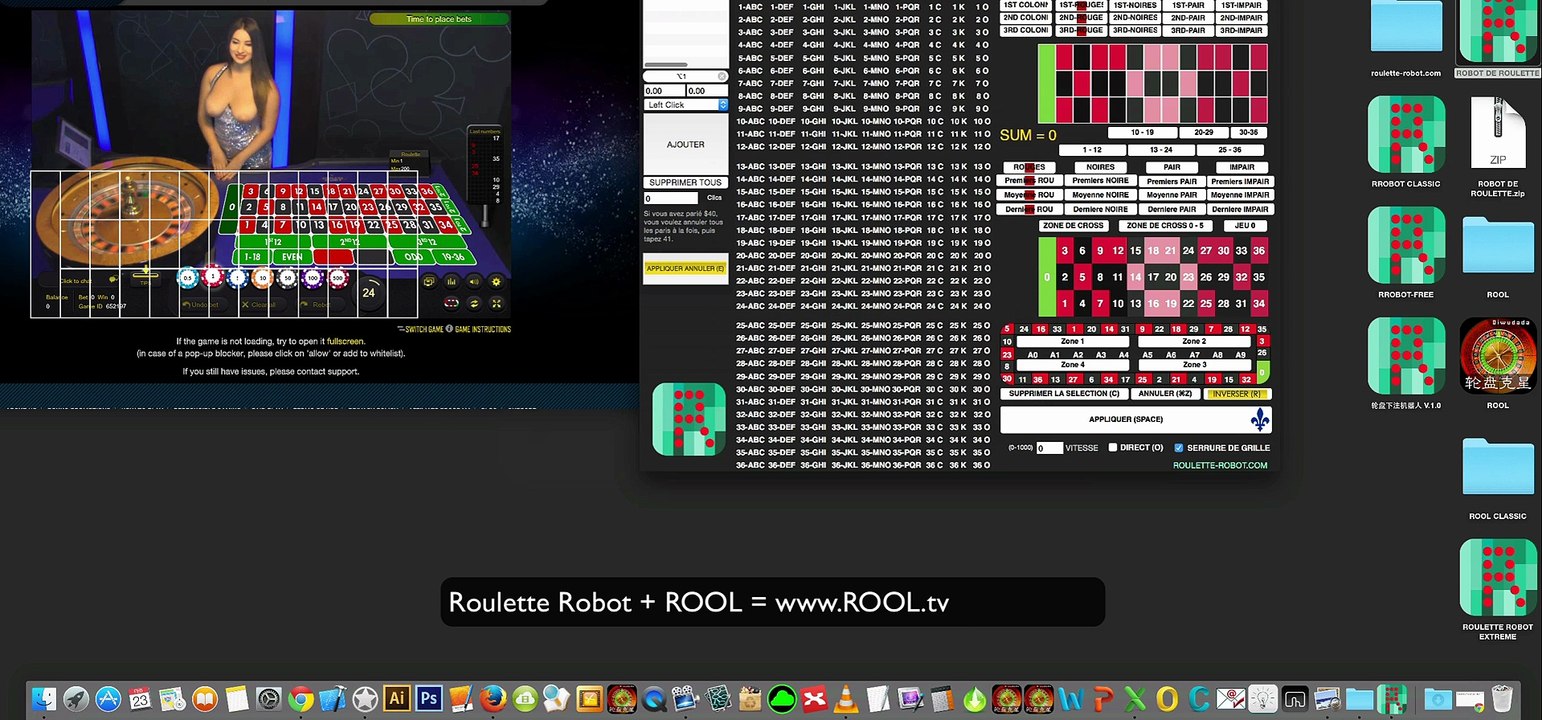Click the SUPPRIMER TOUS button
The width and height of the screenshot is (1542, 720).
(685, 182)
